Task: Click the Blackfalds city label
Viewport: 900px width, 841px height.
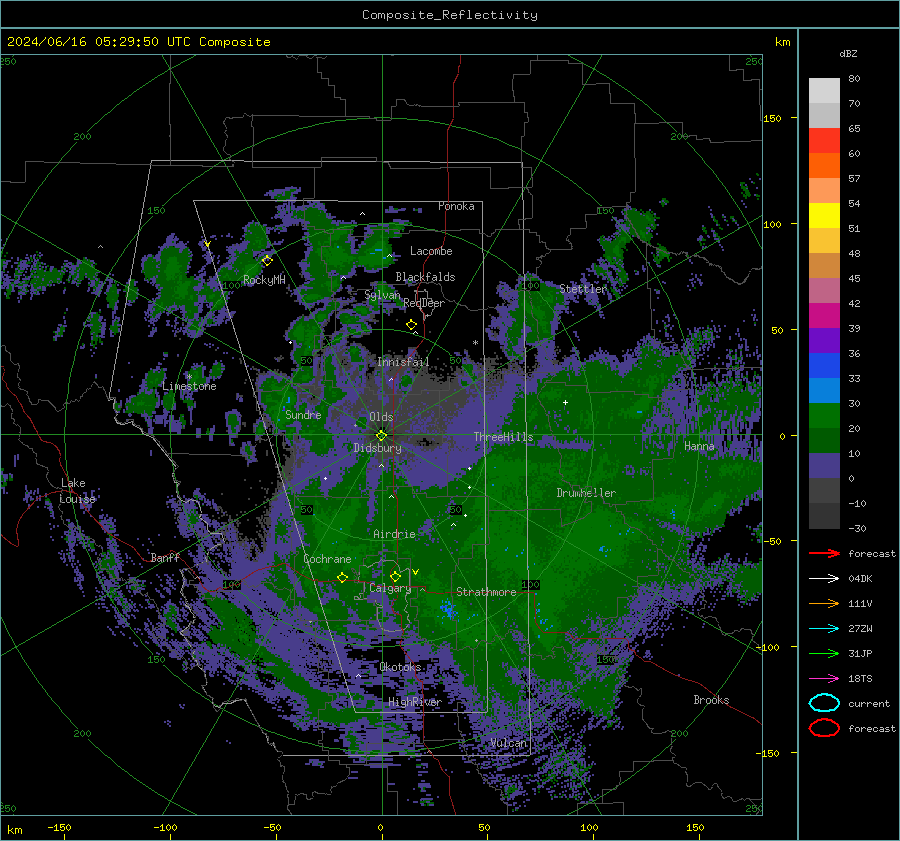Action: point(425,277)
